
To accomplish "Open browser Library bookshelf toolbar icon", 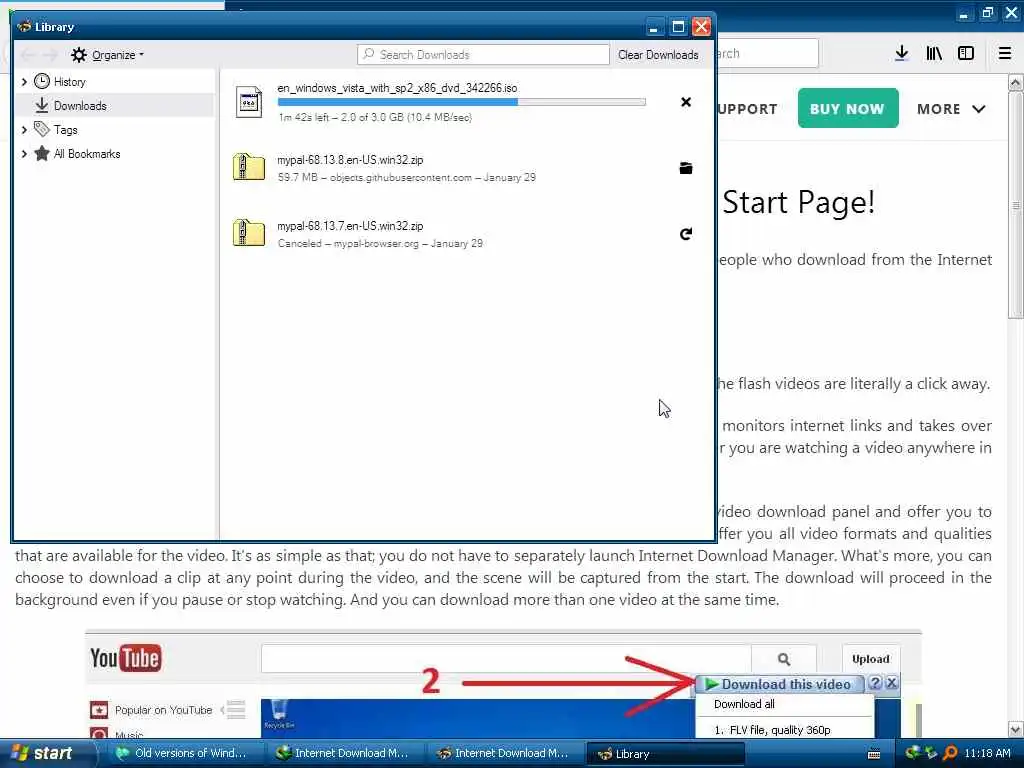I will coord(934,54).
